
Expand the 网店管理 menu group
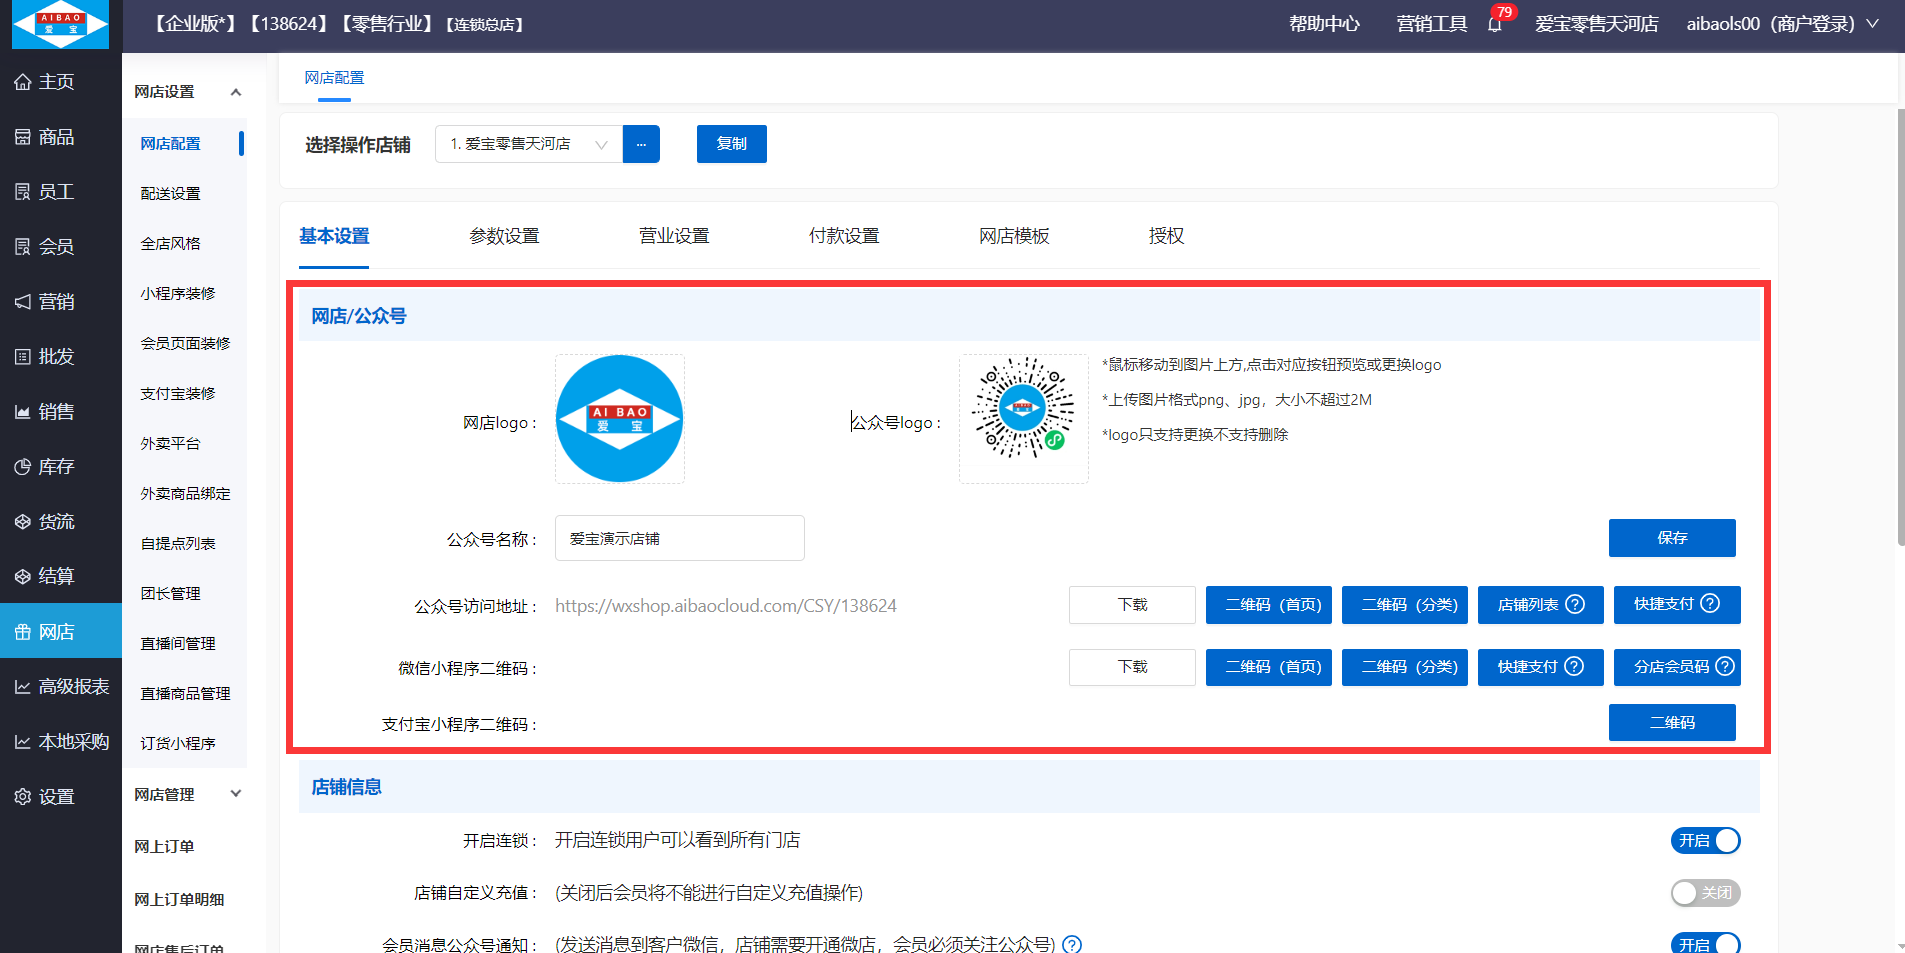point(236,794)
